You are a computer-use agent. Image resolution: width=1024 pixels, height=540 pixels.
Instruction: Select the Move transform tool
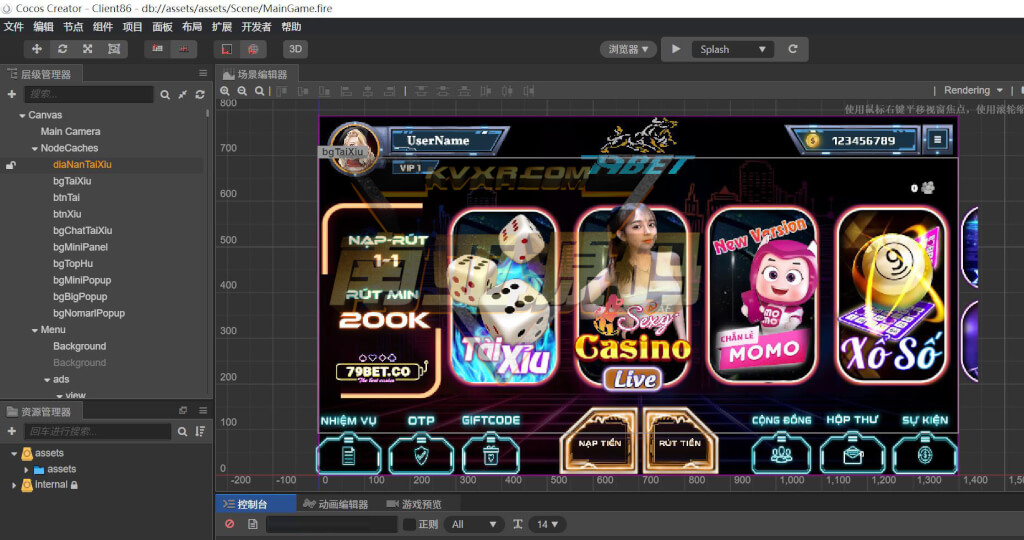point(37,49)
